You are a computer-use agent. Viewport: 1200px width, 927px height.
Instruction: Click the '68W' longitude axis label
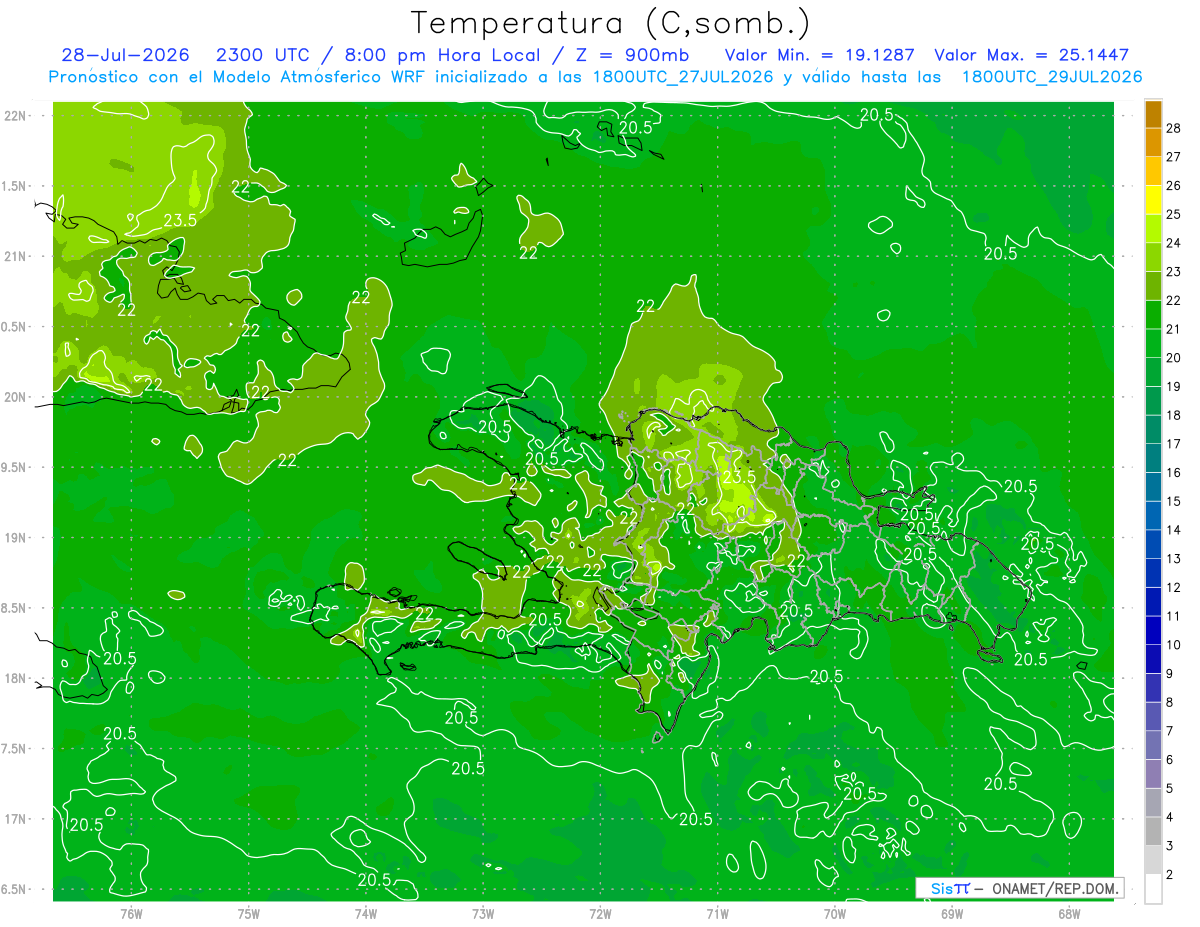(1069, 913)
